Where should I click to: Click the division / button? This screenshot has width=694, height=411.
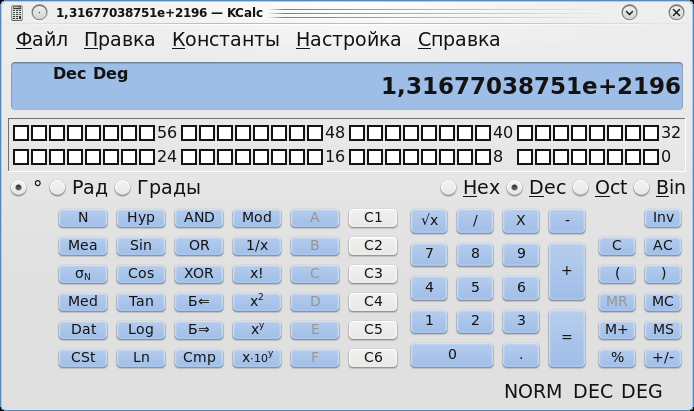click(x=475, y=220)
